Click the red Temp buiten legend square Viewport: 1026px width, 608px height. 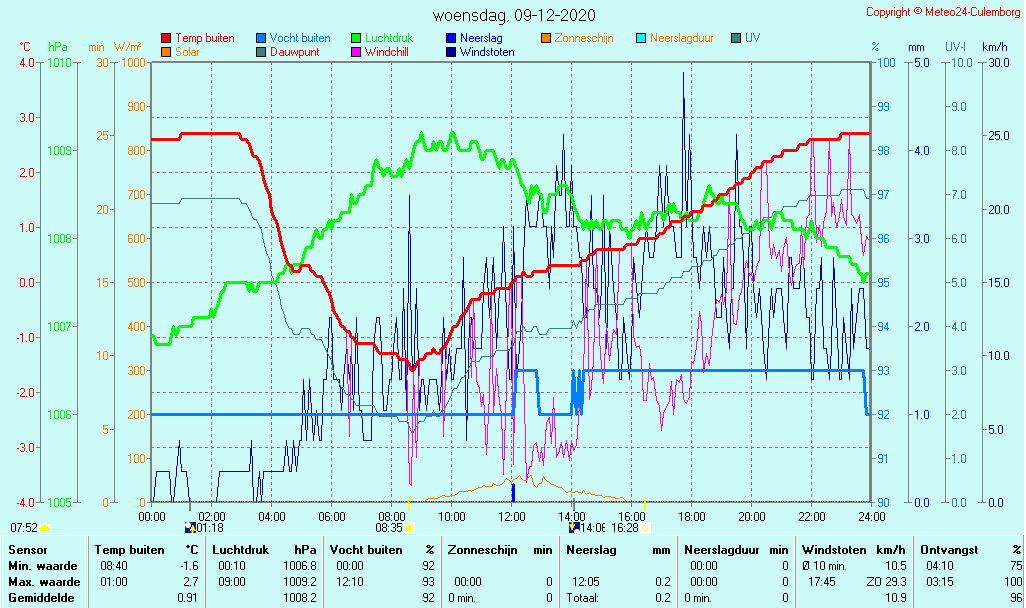[x=166, y=38]
